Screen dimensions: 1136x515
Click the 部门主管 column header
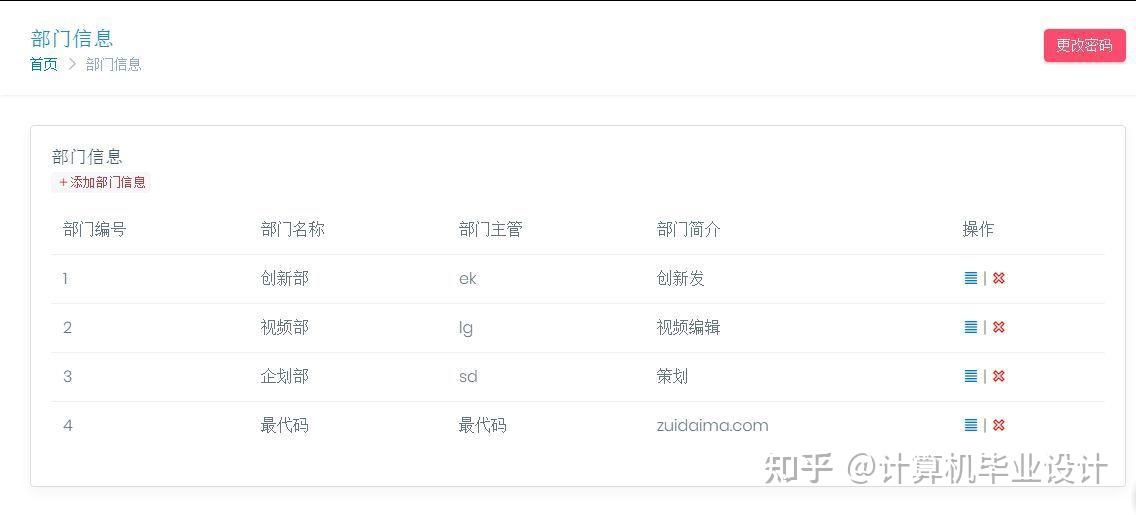pos(490,229)
